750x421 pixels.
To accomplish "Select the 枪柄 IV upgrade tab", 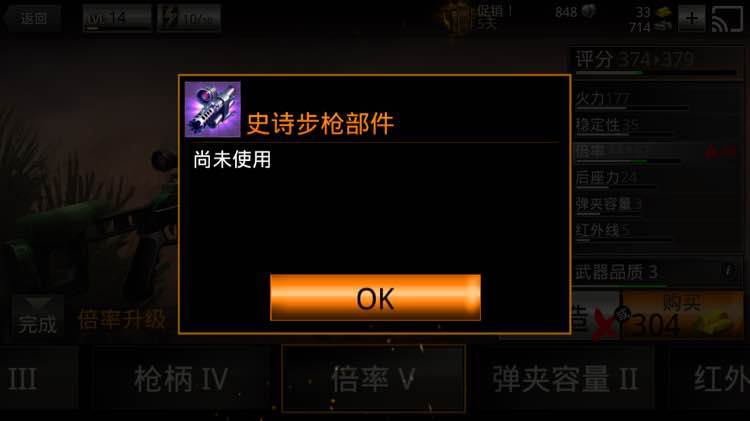I will click(181, 379).
